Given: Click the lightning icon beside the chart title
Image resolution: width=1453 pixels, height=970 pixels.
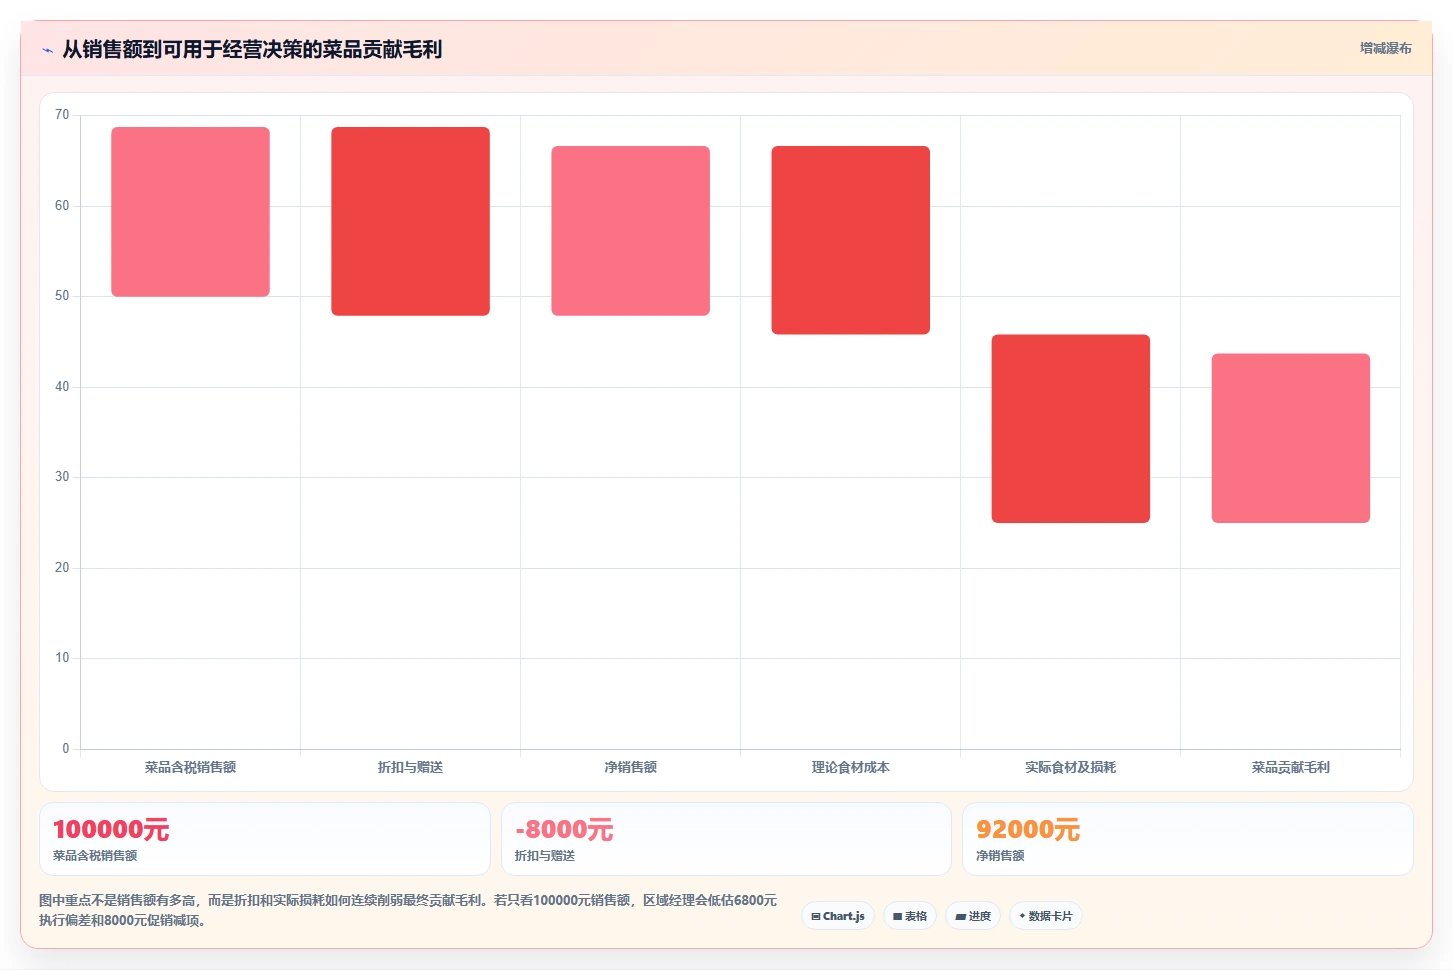Looking at the screenshot, I should click(47, 50).
